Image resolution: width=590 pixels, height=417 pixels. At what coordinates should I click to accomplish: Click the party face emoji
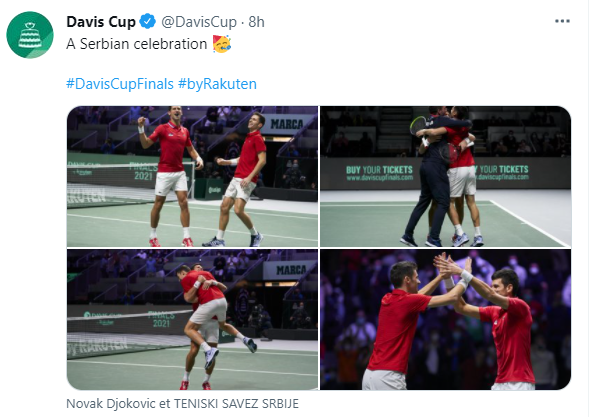[222, 44]
